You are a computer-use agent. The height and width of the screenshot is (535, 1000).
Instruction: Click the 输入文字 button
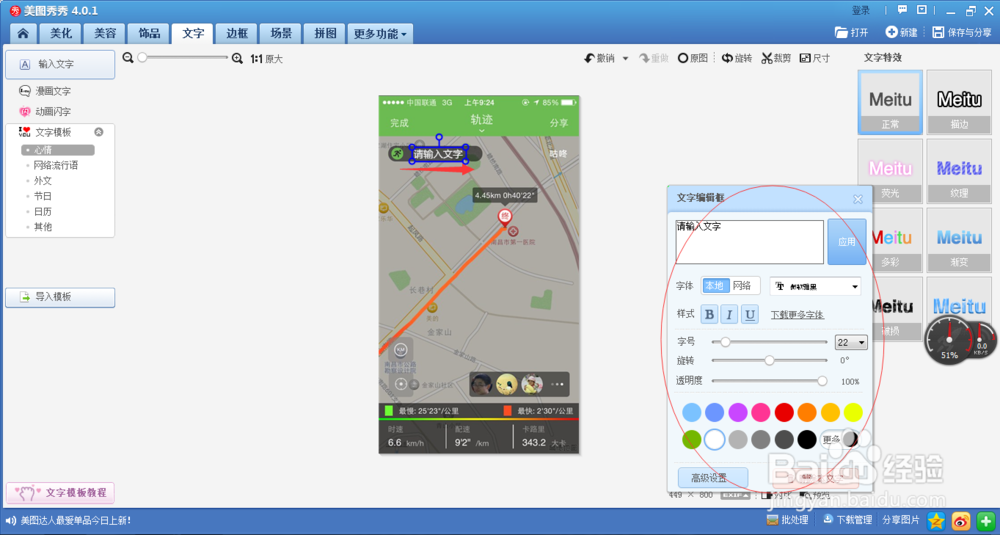click(60, 64)
